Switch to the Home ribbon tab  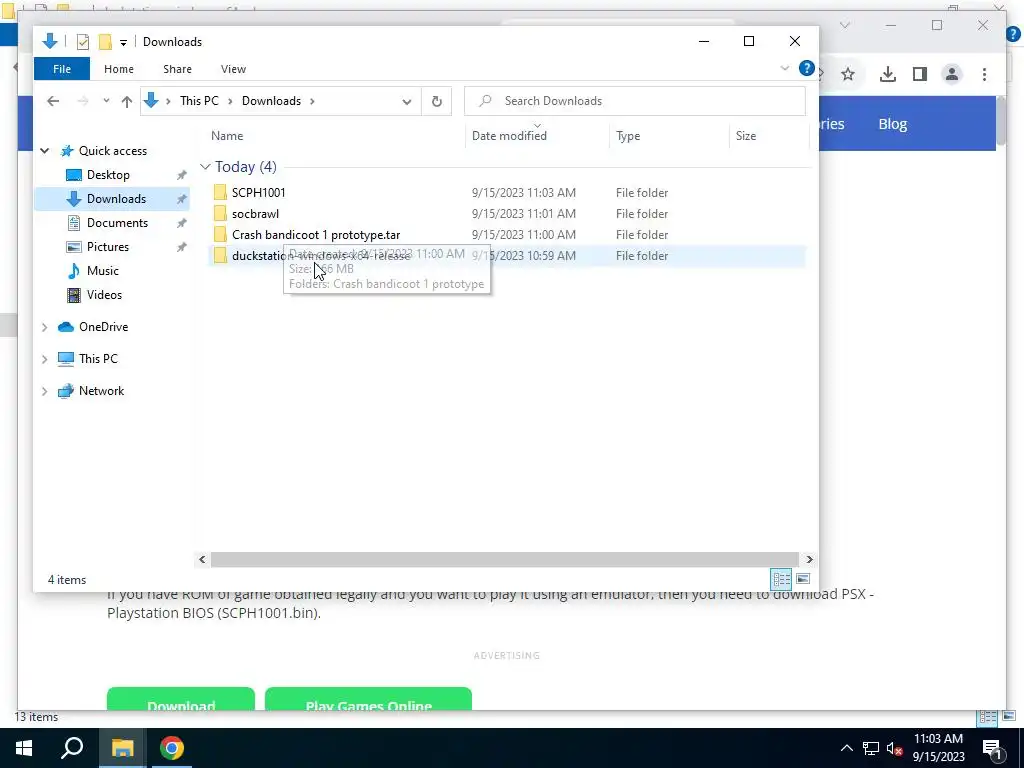click(x=119, y=69)
